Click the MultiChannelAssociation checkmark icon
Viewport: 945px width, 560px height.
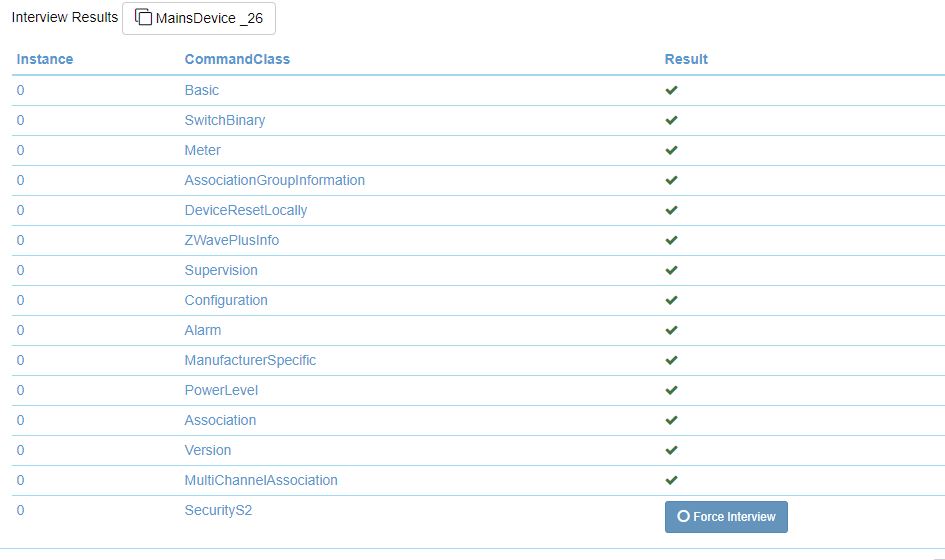click(672, 480)
